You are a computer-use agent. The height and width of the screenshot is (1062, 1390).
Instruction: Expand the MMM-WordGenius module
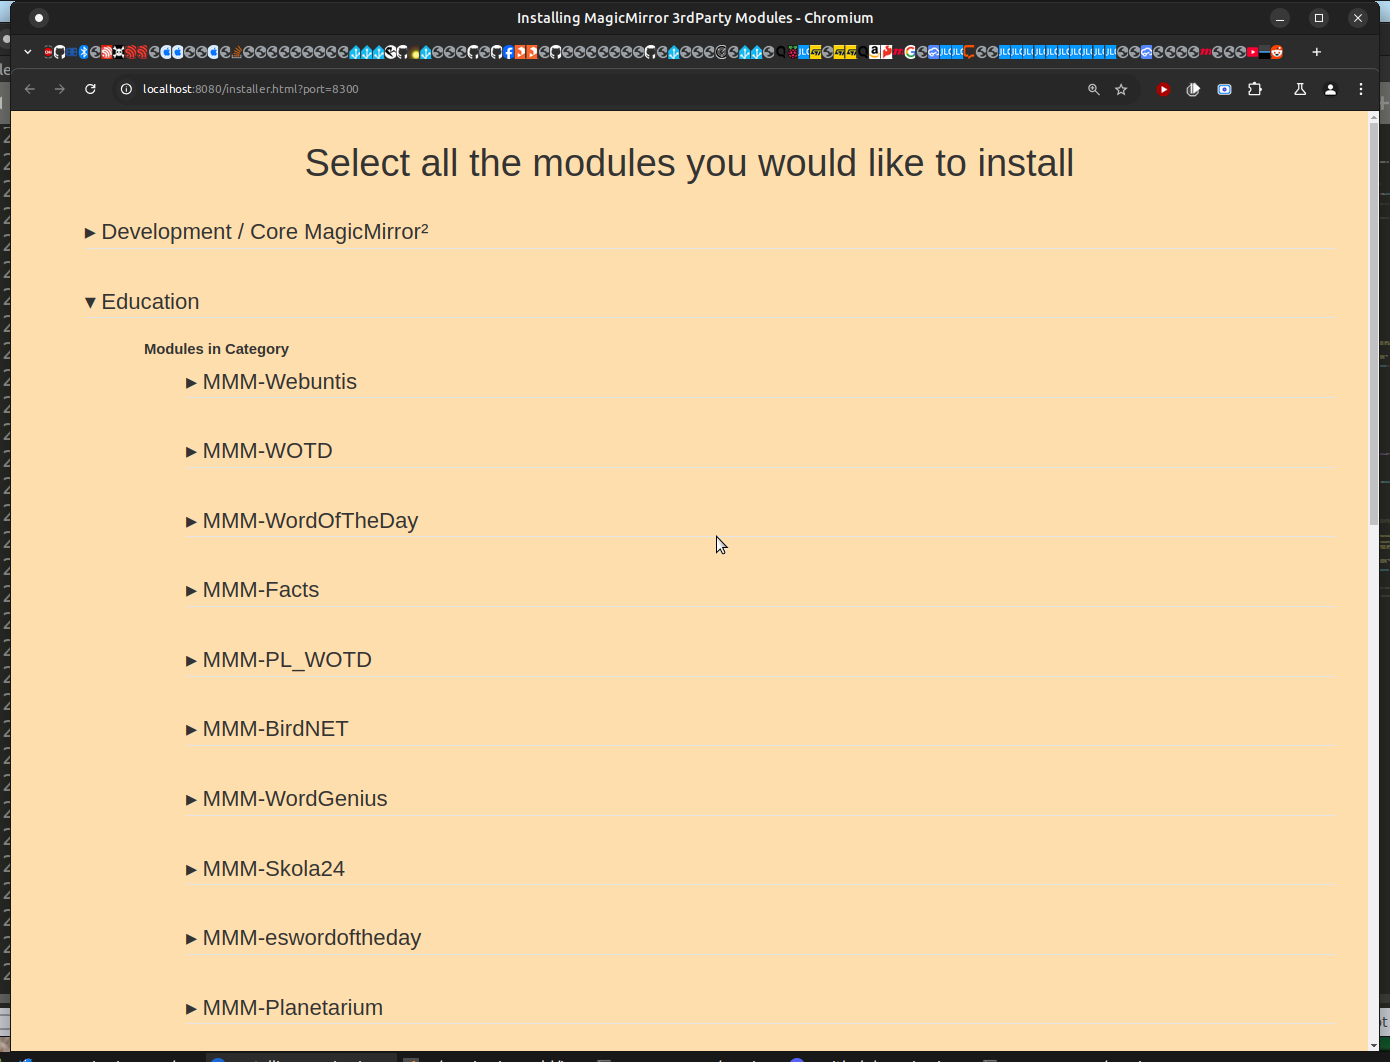tap(286, 799)
